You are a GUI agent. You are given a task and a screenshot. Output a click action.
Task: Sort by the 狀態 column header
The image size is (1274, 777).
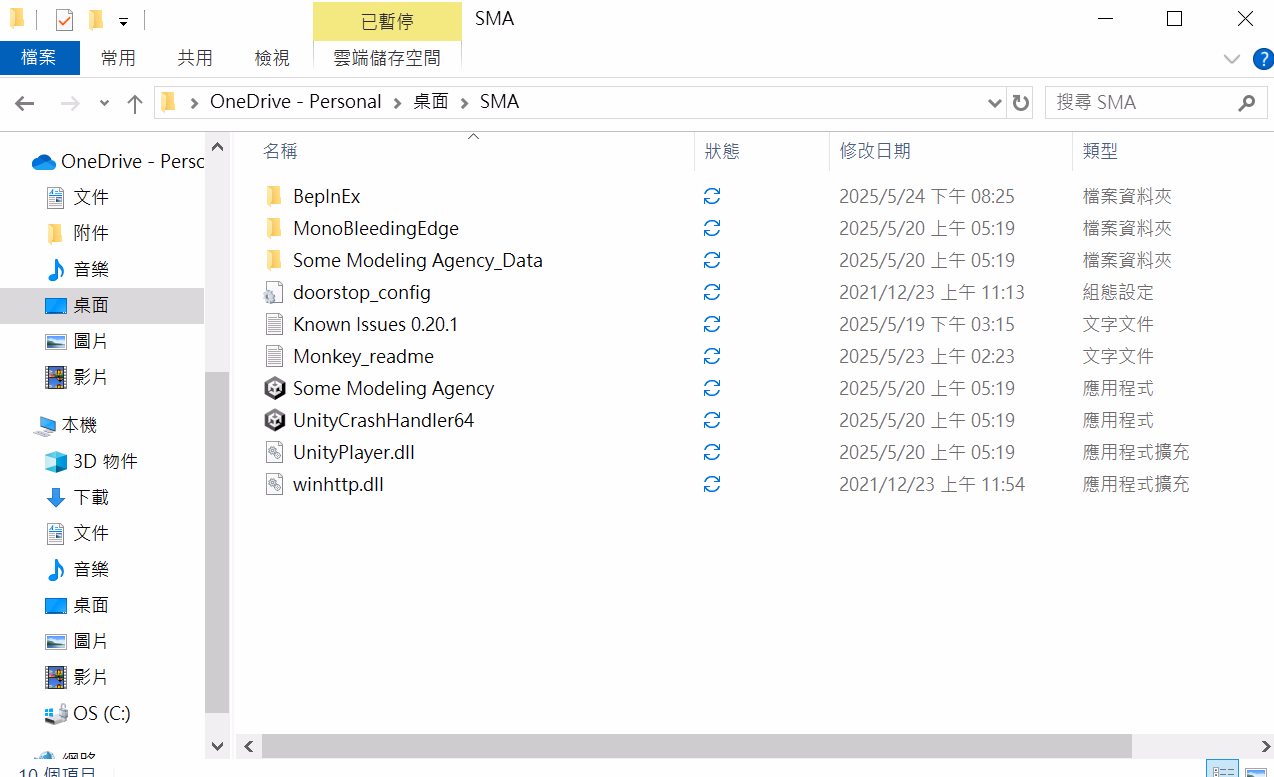[722, 151]
